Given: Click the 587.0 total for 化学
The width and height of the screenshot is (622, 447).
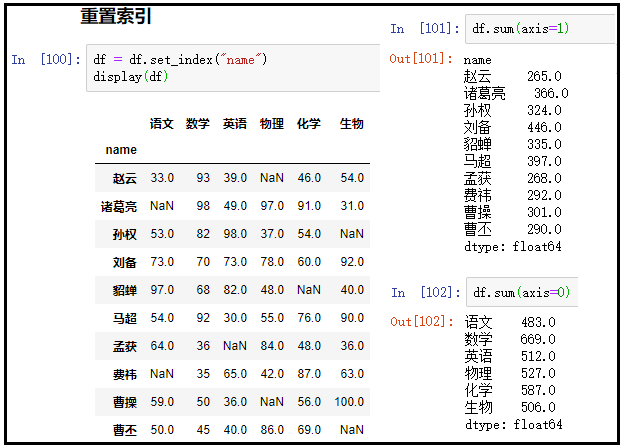Looking at the screenshot, I should click(538, 390).
